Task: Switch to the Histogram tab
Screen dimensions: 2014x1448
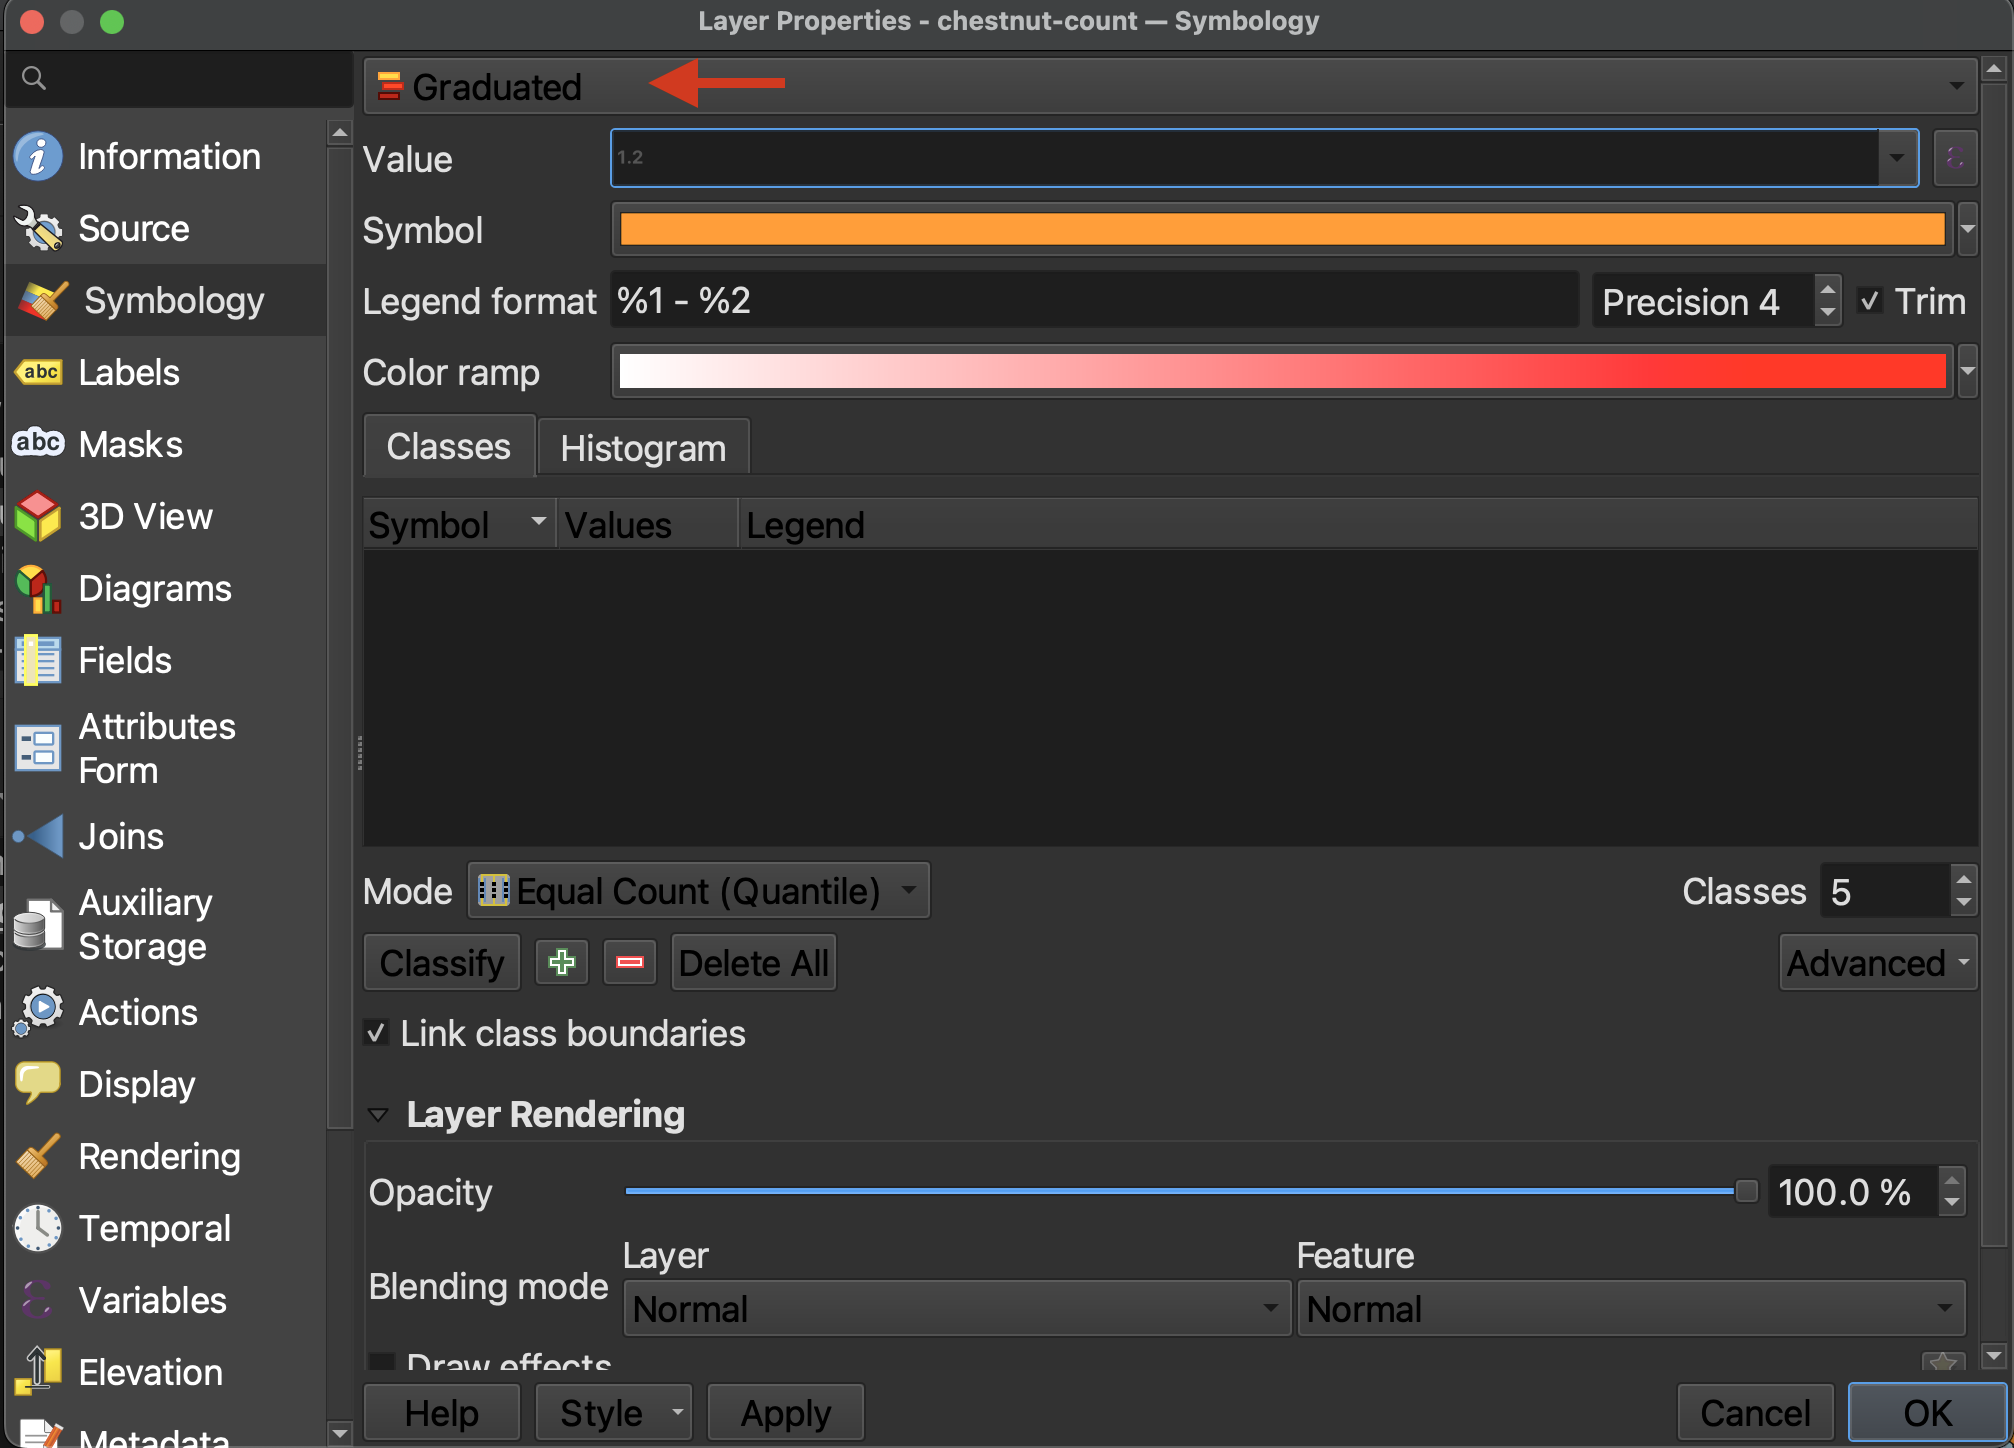Action: pos(643,448)
